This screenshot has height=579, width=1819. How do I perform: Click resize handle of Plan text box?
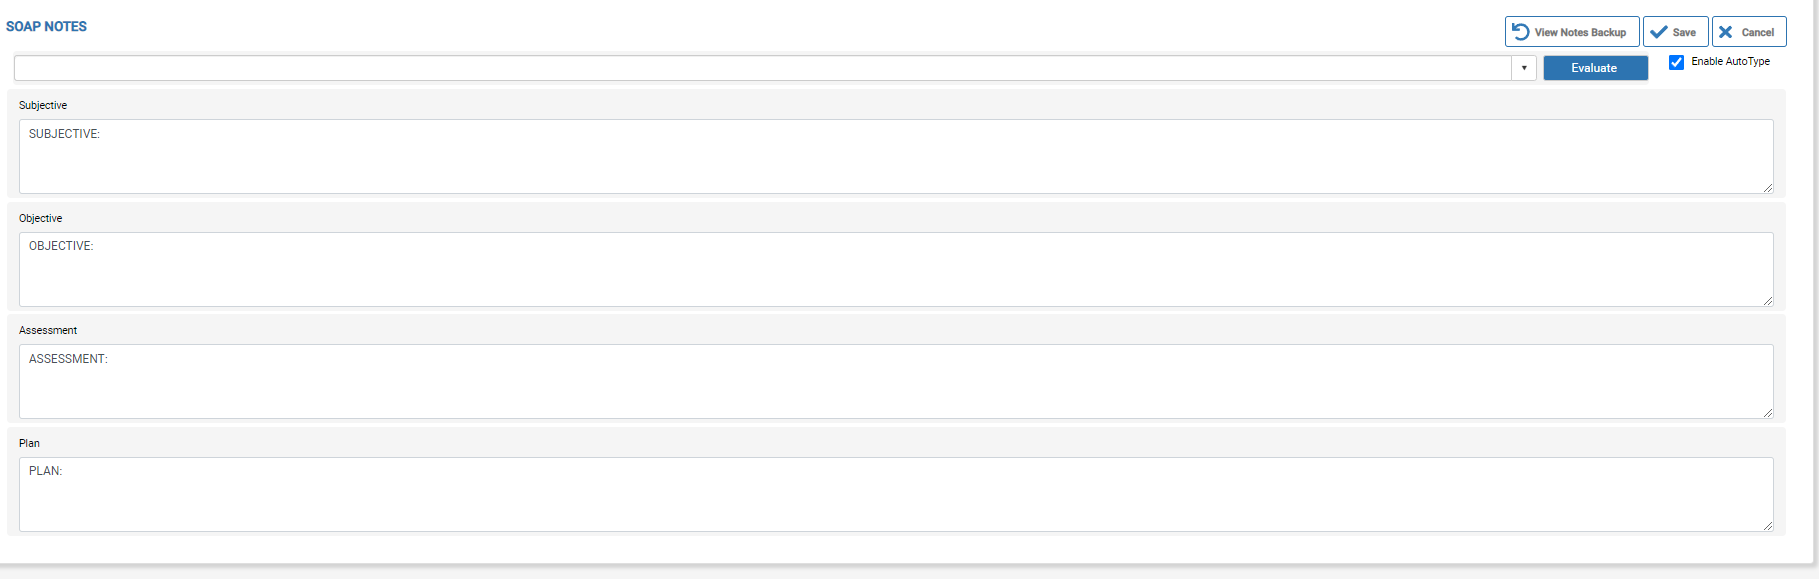(1767, 526)
